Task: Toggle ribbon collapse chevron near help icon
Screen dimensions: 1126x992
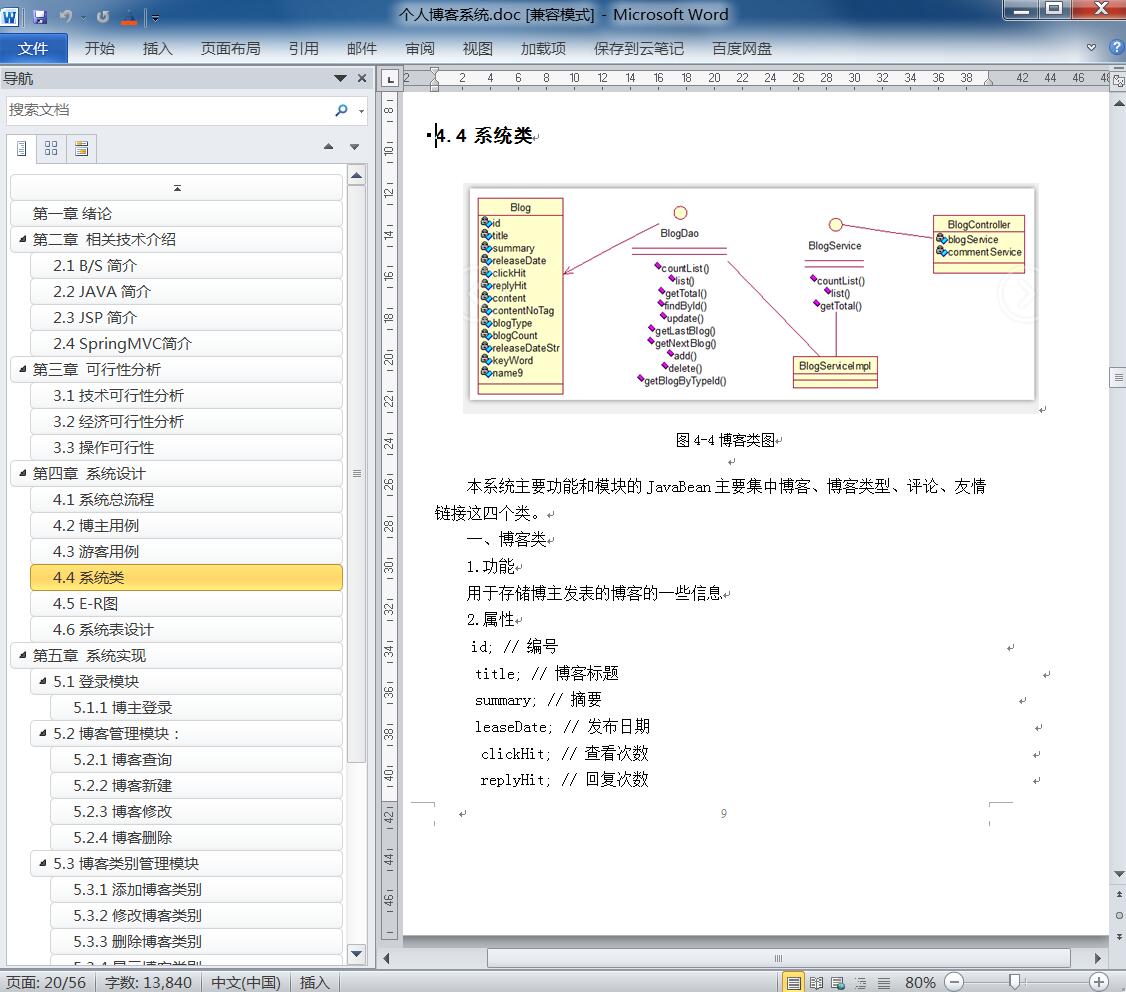Action: [x=1091, y=47]
